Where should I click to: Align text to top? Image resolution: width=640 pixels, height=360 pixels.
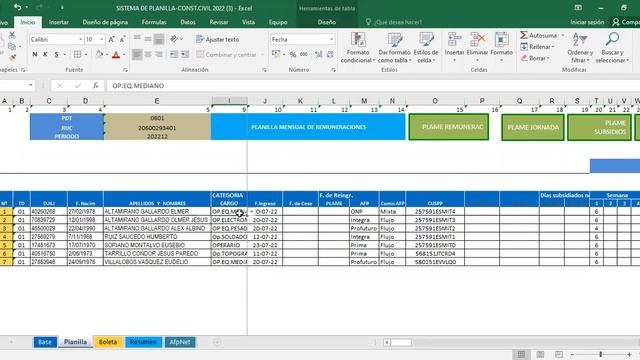click(x=137, y=39)
